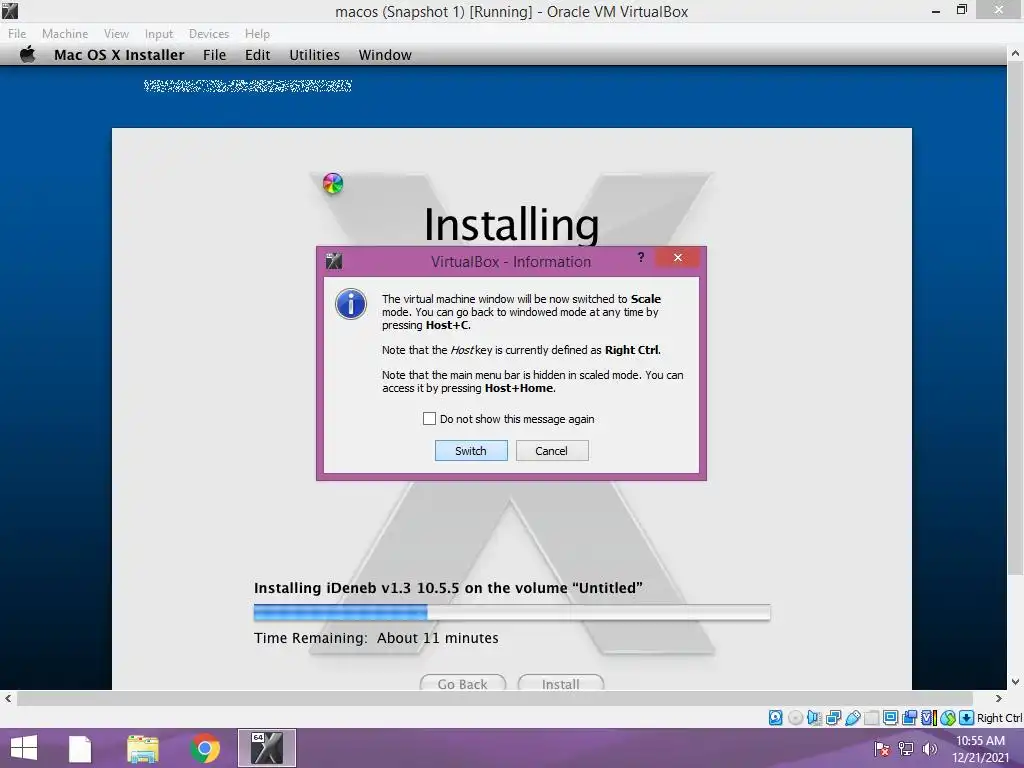Restore down the VirtualBox window
This screenshot has height=768, width=1024.
coord(961,9)
